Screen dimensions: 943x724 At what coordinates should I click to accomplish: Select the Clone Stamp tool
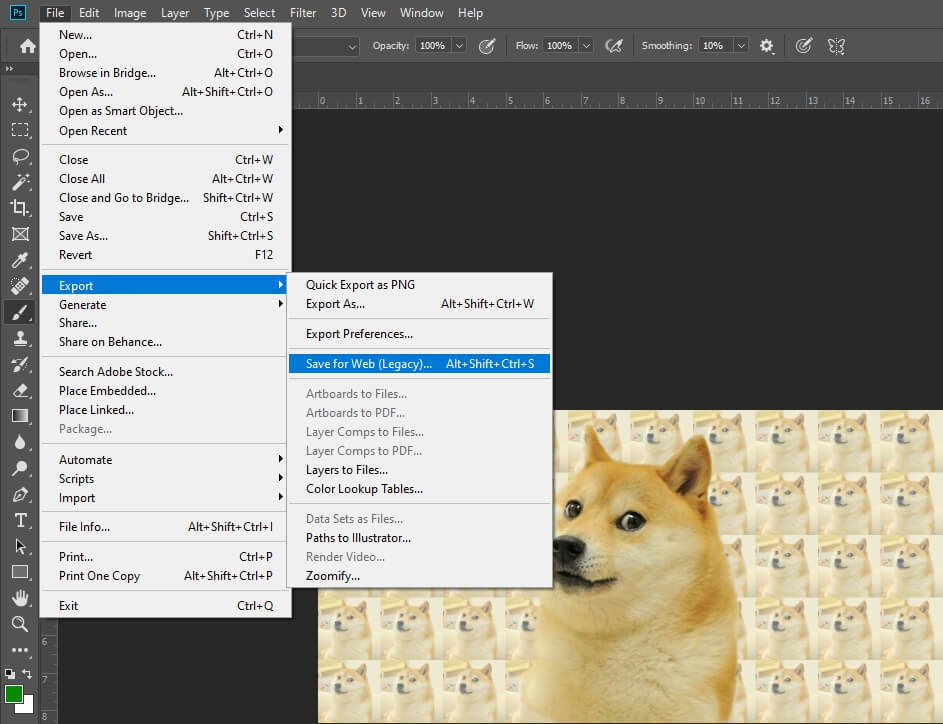(x=20, y=339)
